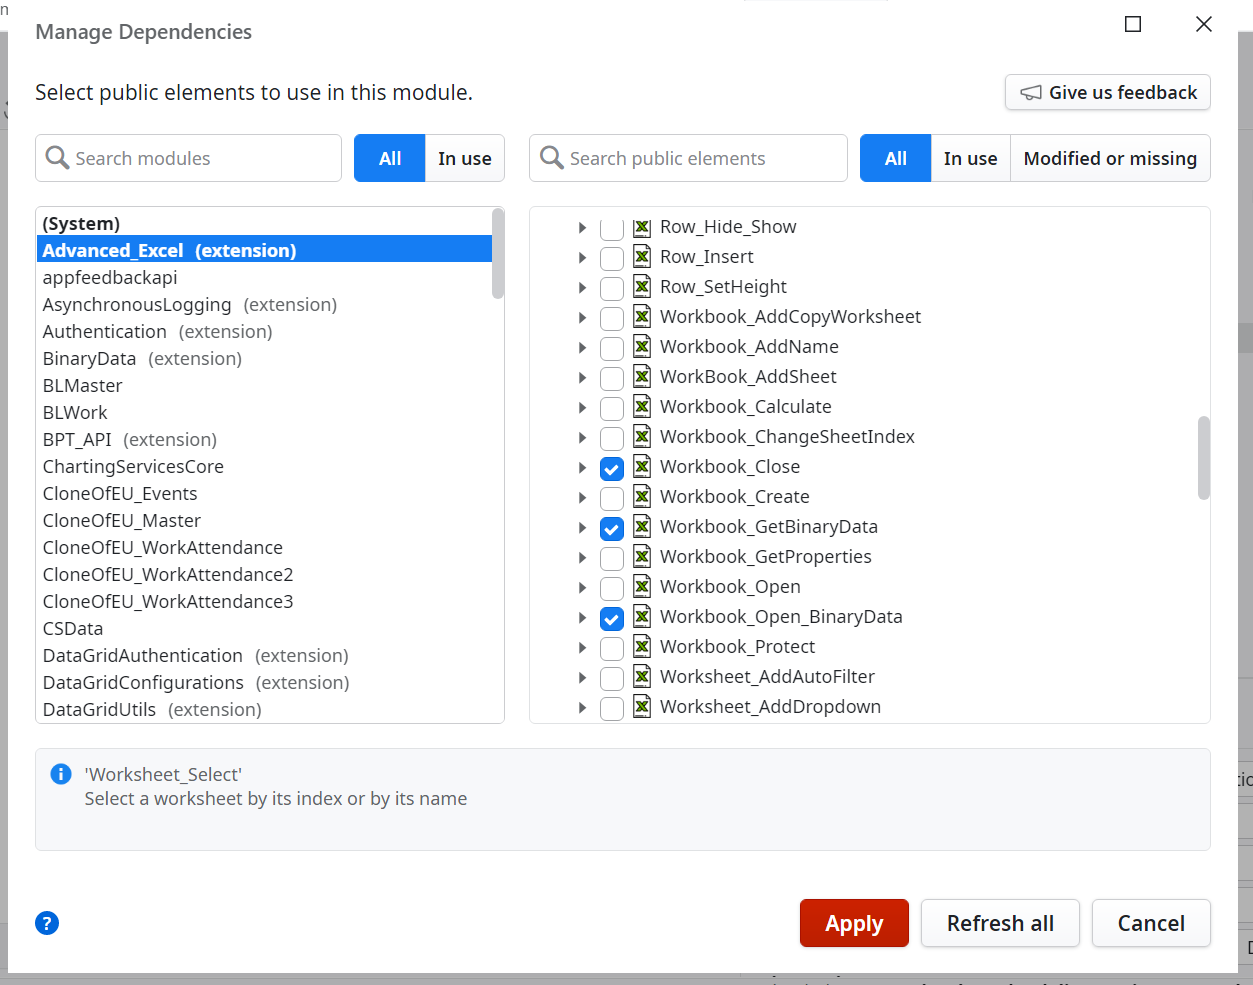
Task: Expand Worksheet_AddAutoFilter to view details
Action: tap(583, 677)
